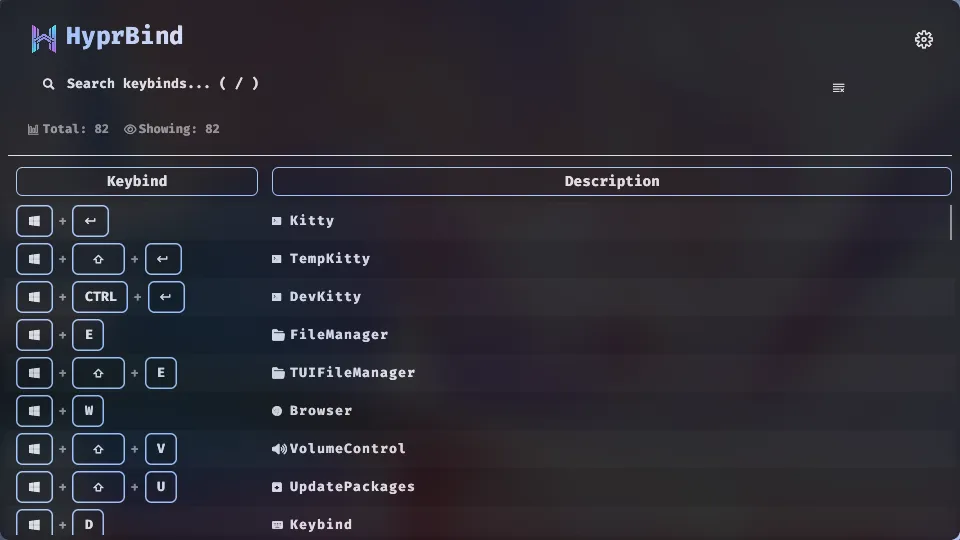Click the CTRL keycap in DevKitty row
Viewport: 960px width, 540px height.
click(x=100, y=297)
